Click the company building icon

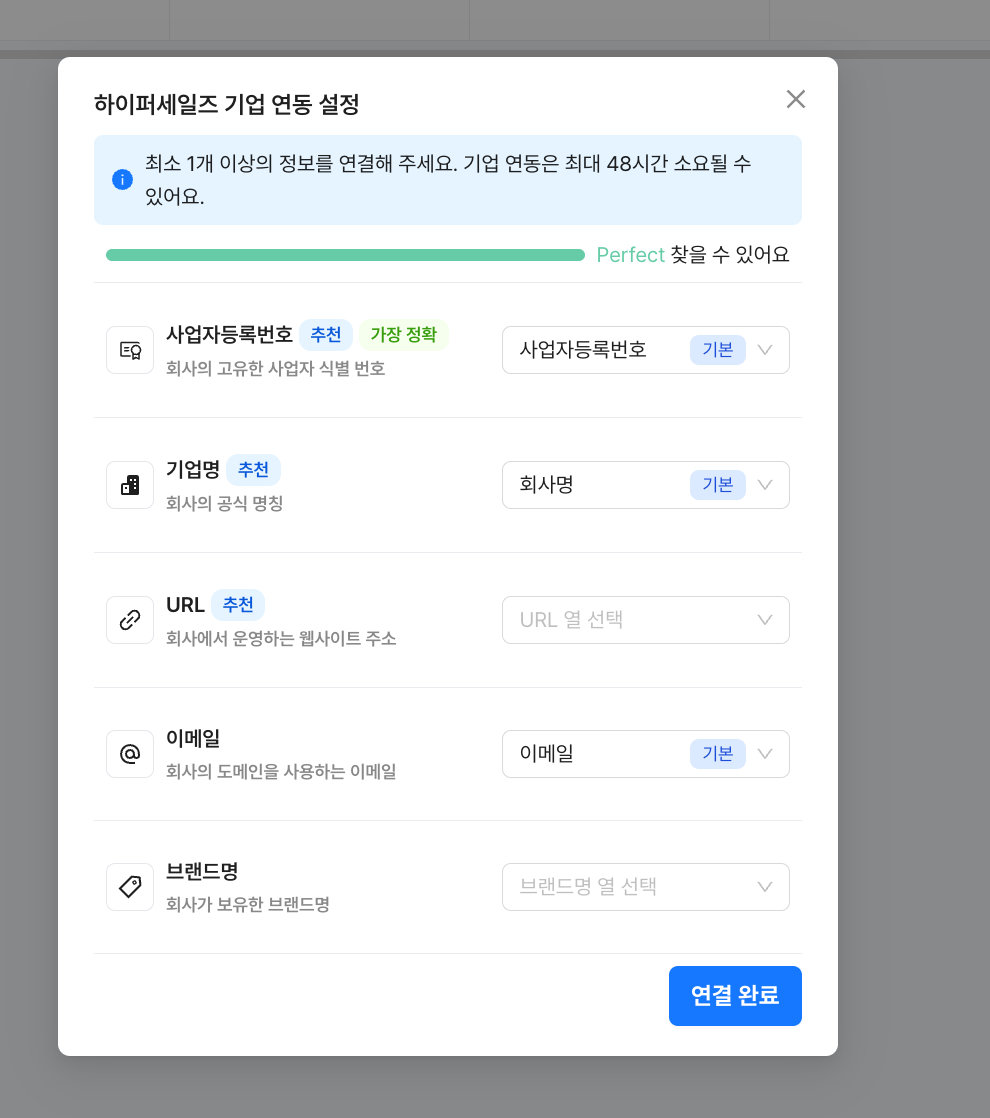click(130, 485)
